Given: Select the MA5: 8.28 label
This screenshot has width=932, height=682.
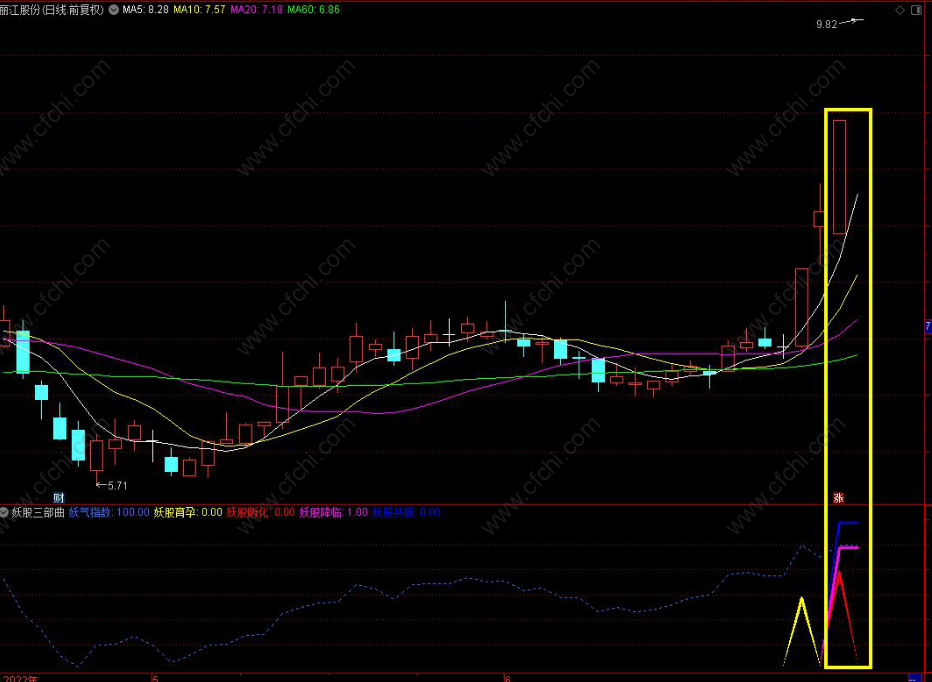Looking at the screenshot, I should coord(146,10).
